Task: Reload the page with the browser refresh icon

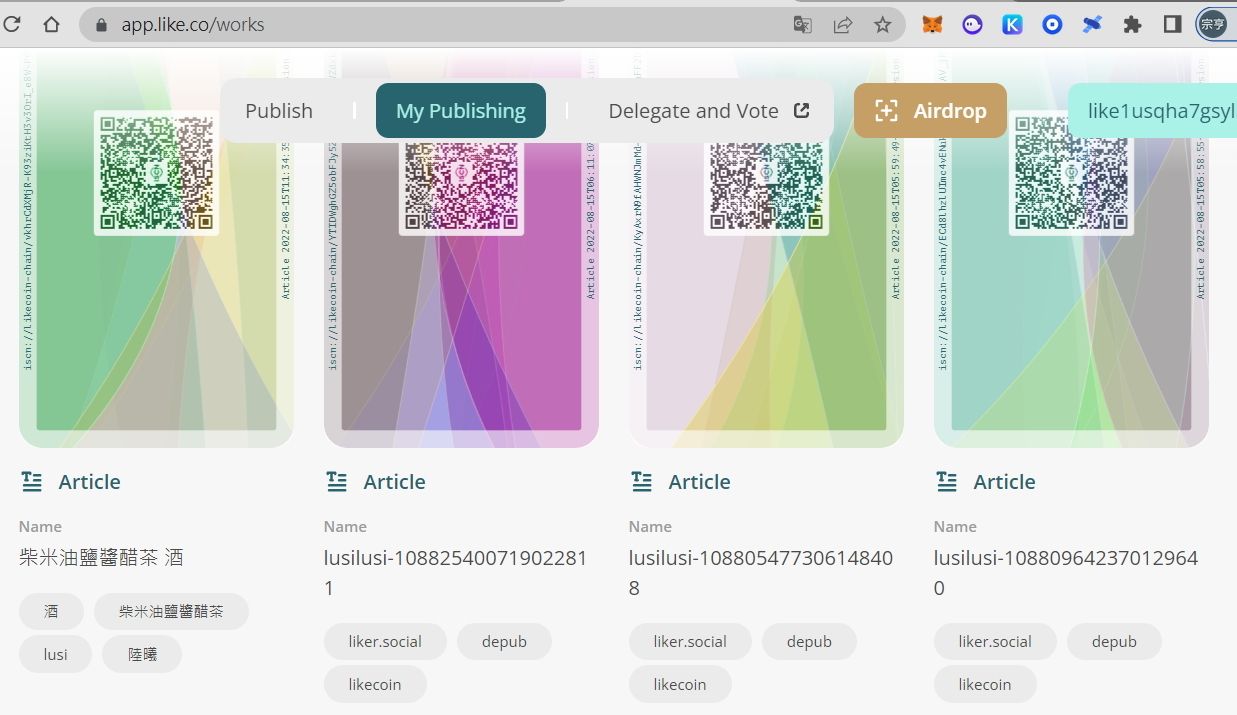Action: coord(11,24)
